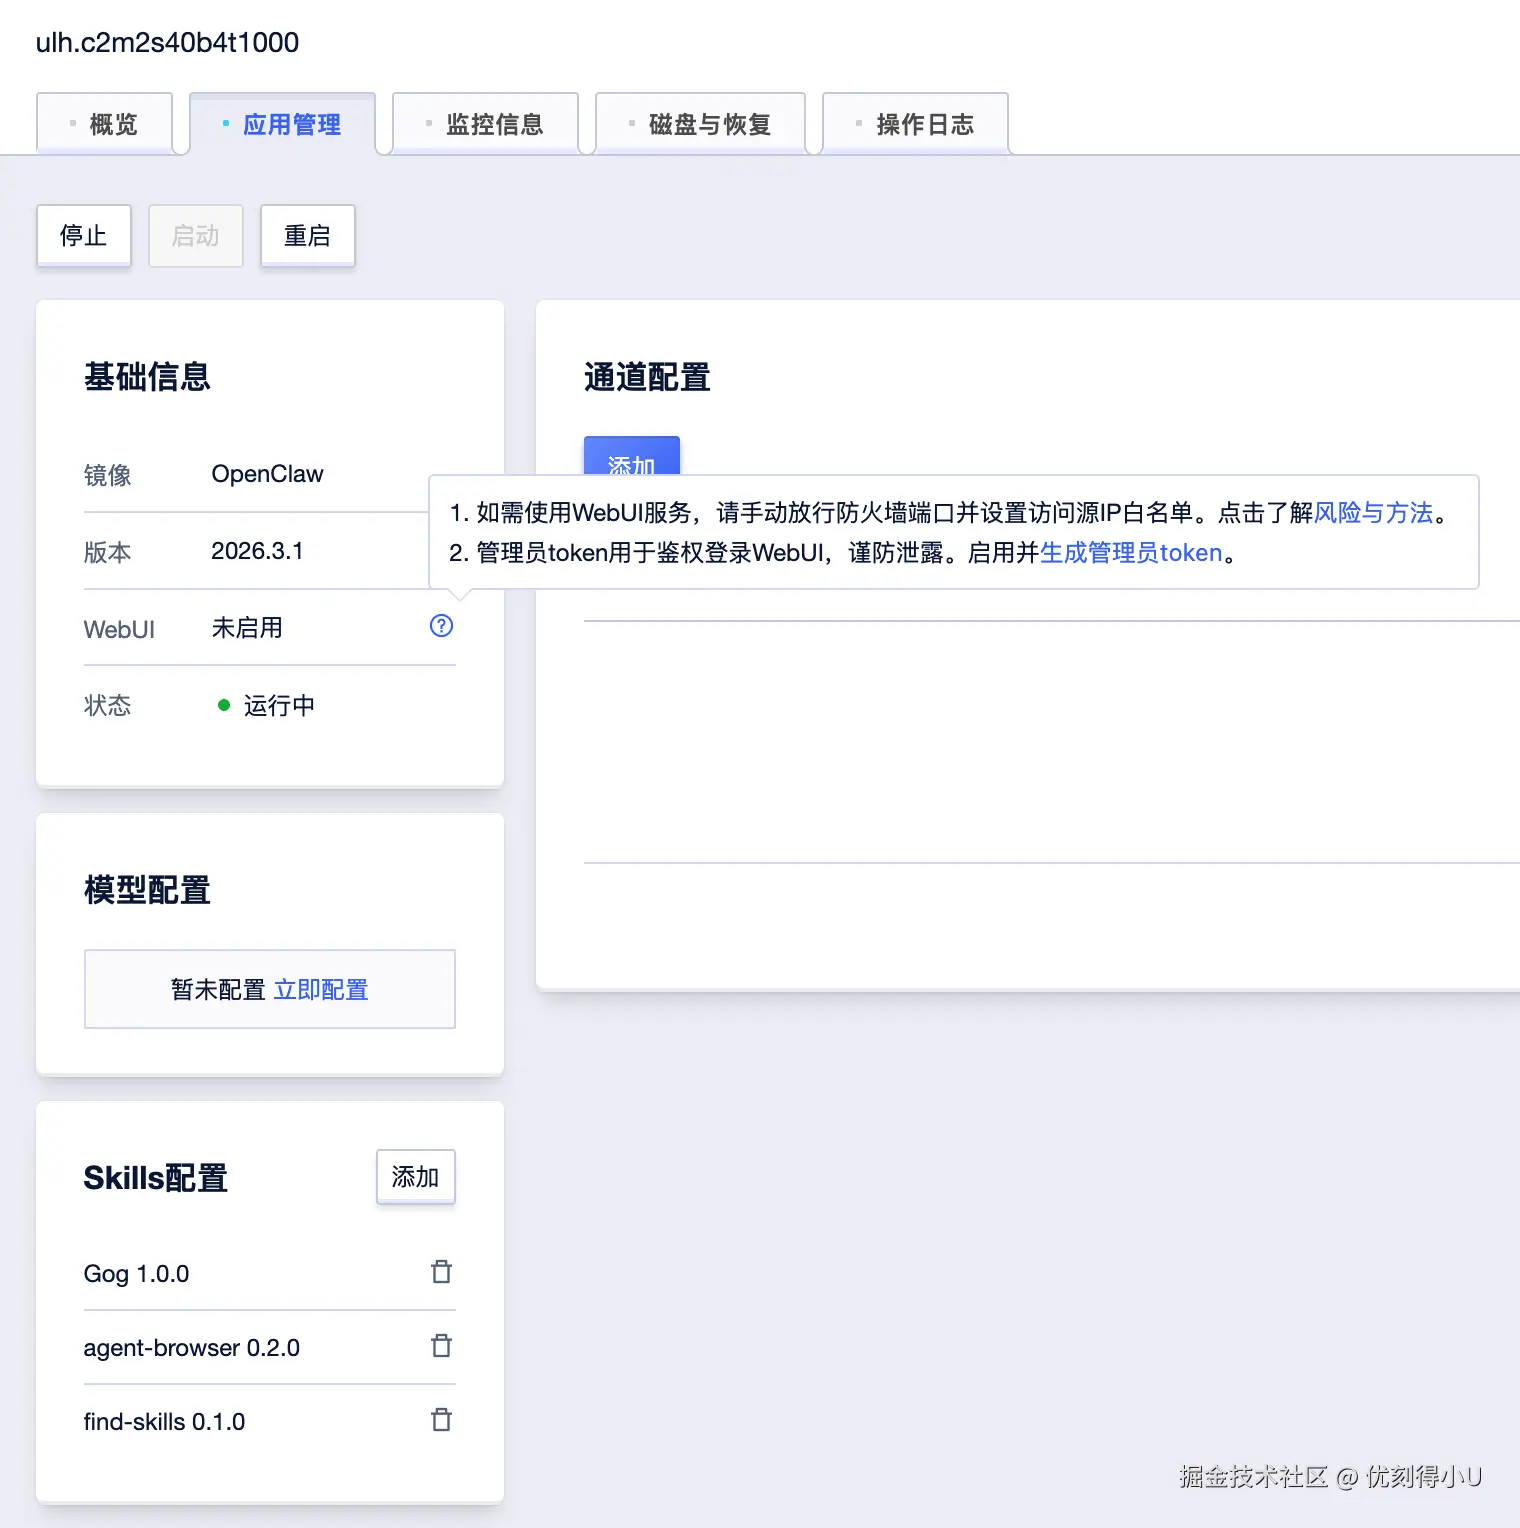View the 操作日志 tab
Screen dimensions: 1520x1528
pyautogui.click(x=915, y=124)
